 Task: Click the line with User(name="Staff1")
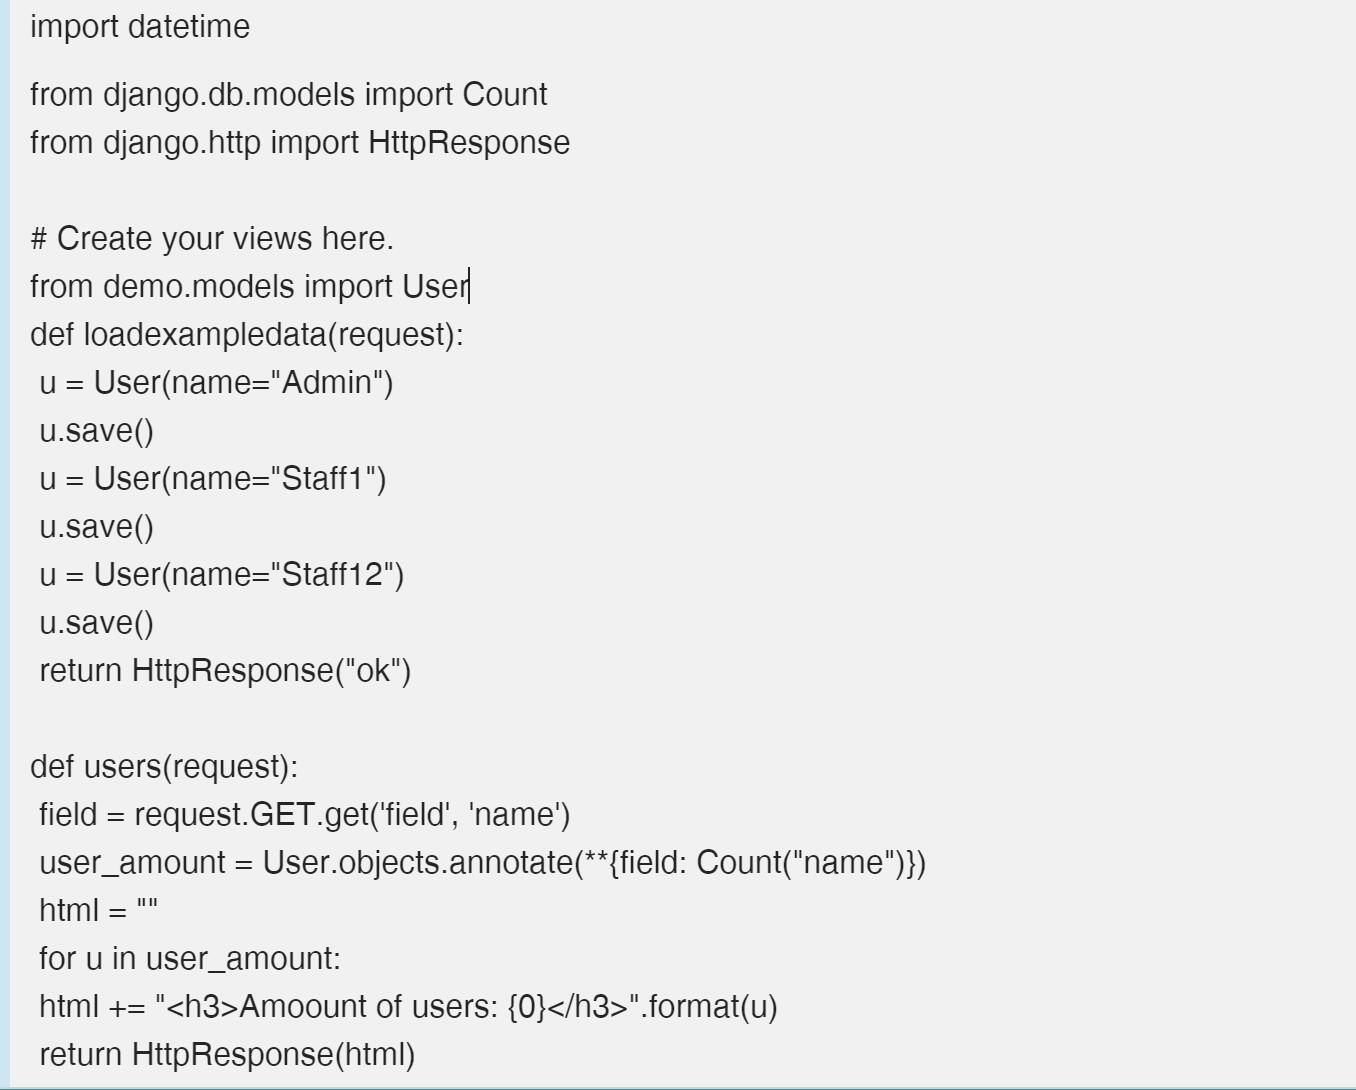pos(212,478)
